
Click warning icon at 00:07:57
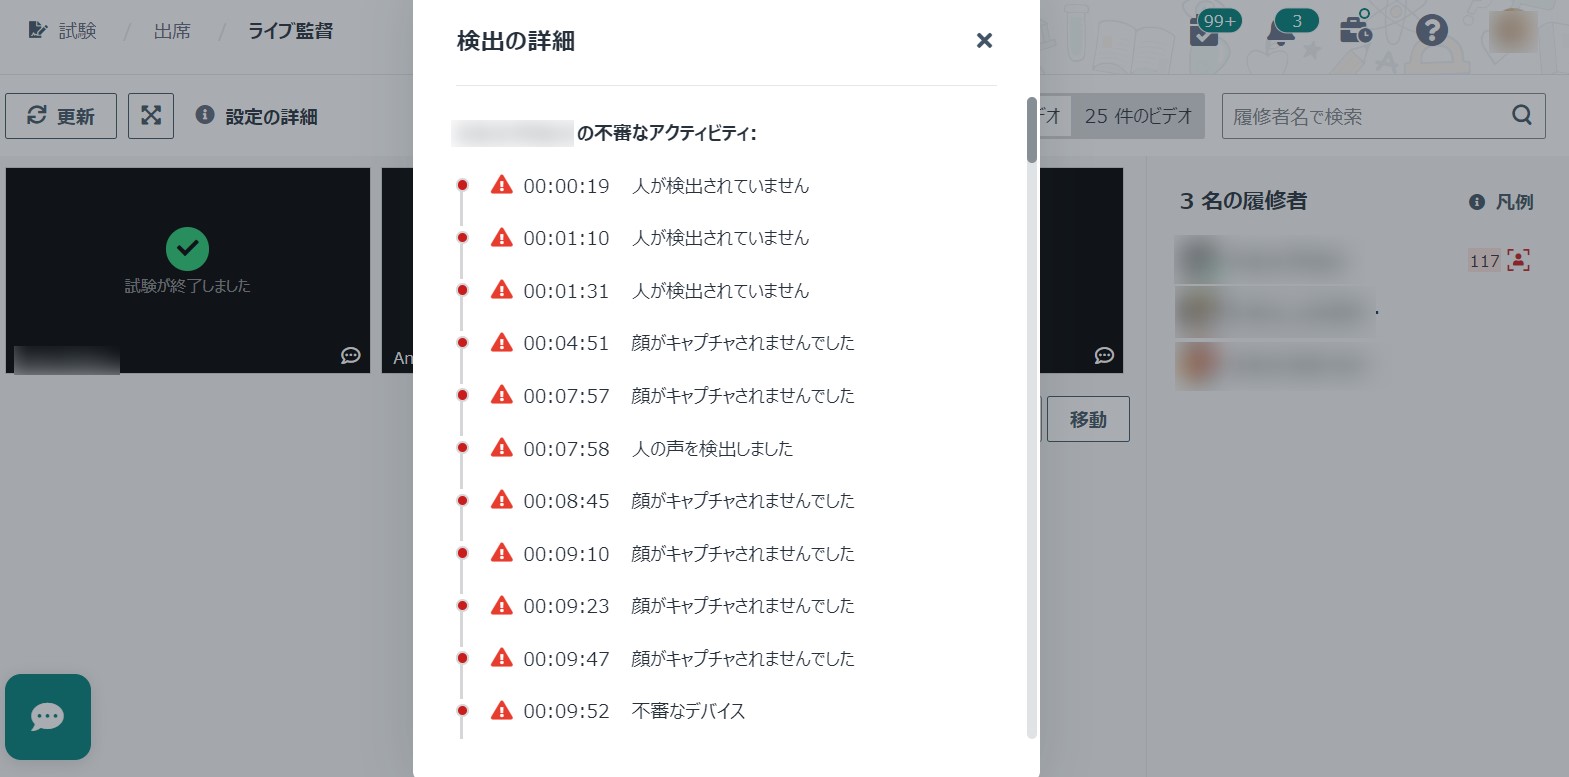(x=502, y=395)
